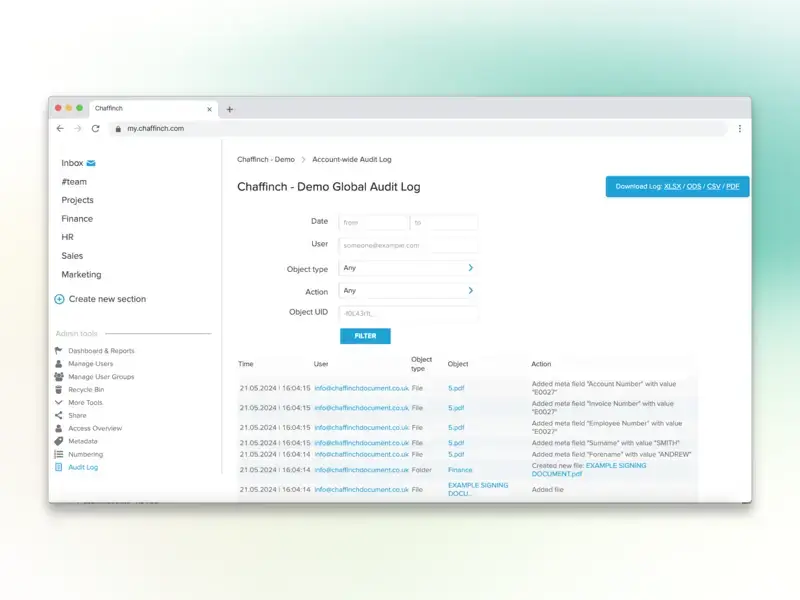Click the Object UID input field
800x600 pixels.
408,313
